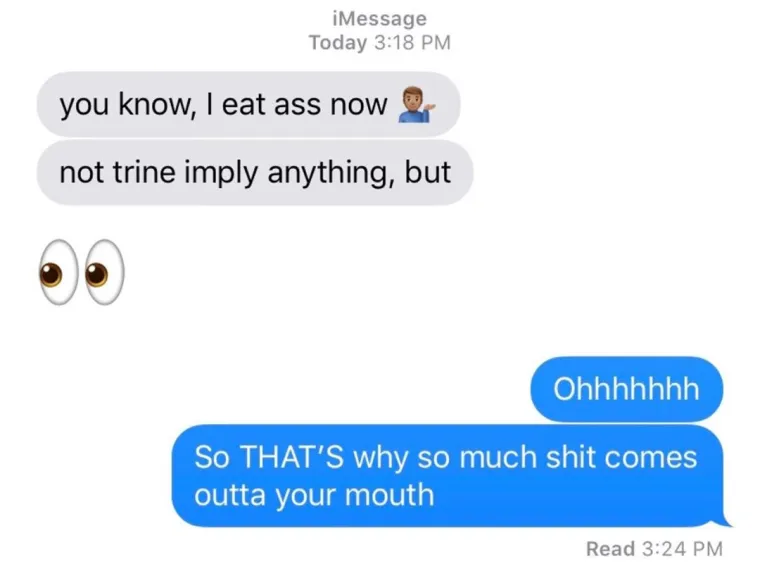760x576 pixels.
Task: Click "outta your mouth" text line
Action: pos(314,495)
